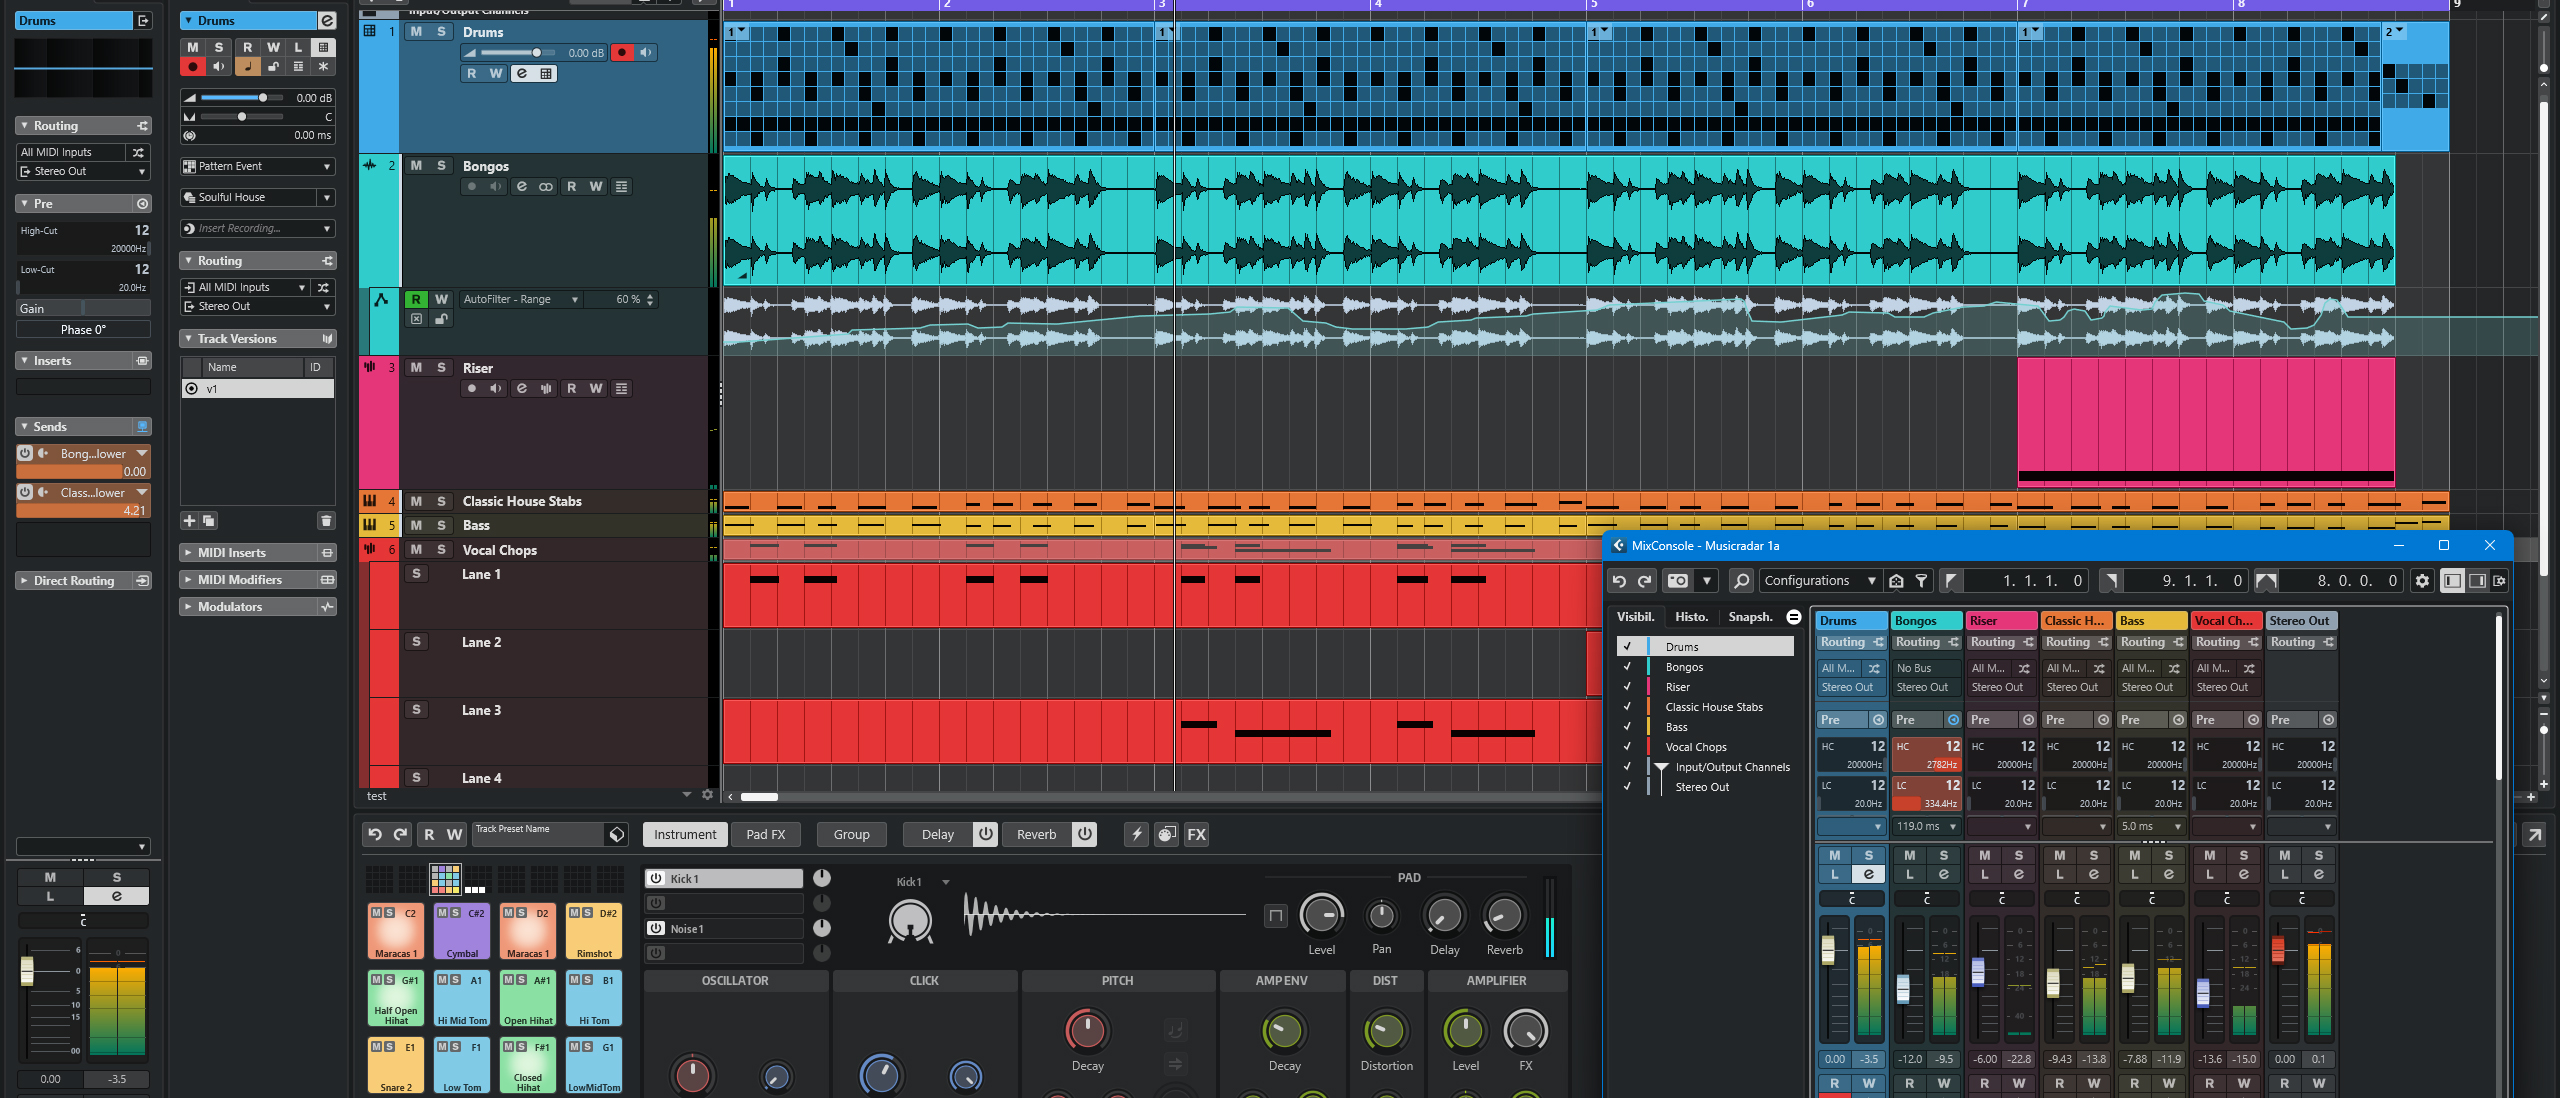Screen dimensions: 2560x1098
Task: Click the export icon beside the Drums channel name
Action: pos(144,20)
